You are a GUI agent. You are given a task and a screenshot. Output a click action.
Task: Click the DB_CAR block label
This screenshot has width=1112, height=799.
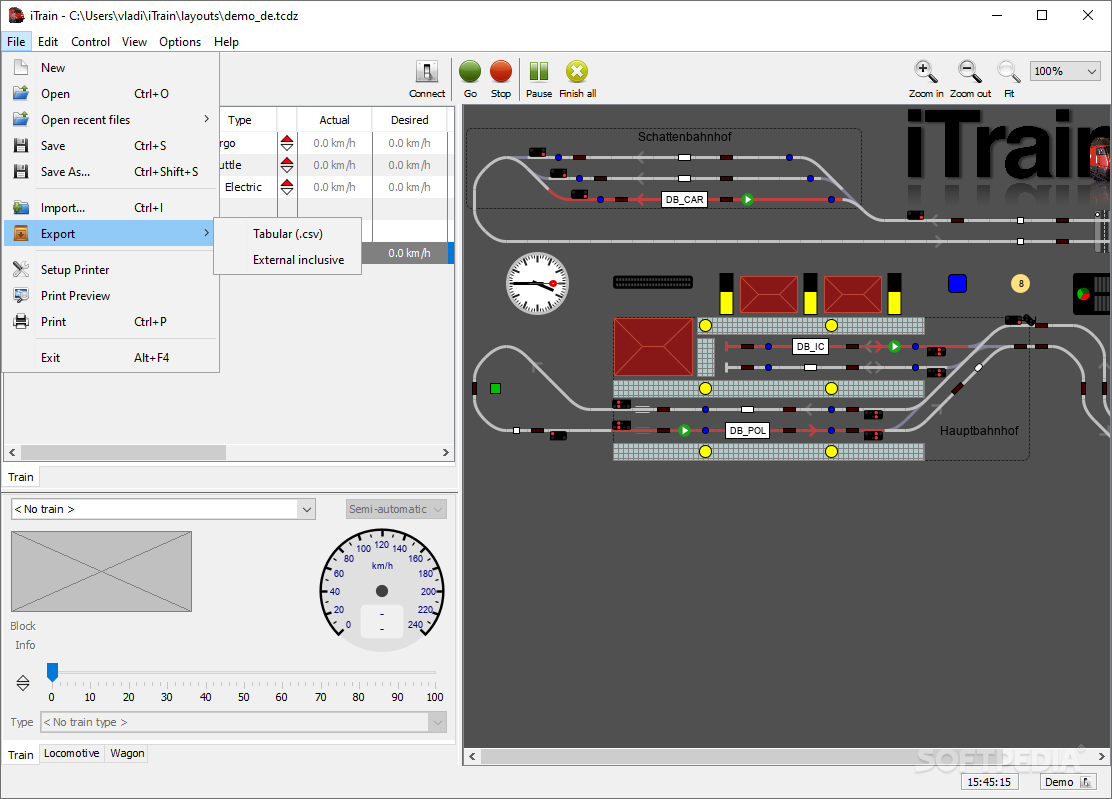[684, 200]
